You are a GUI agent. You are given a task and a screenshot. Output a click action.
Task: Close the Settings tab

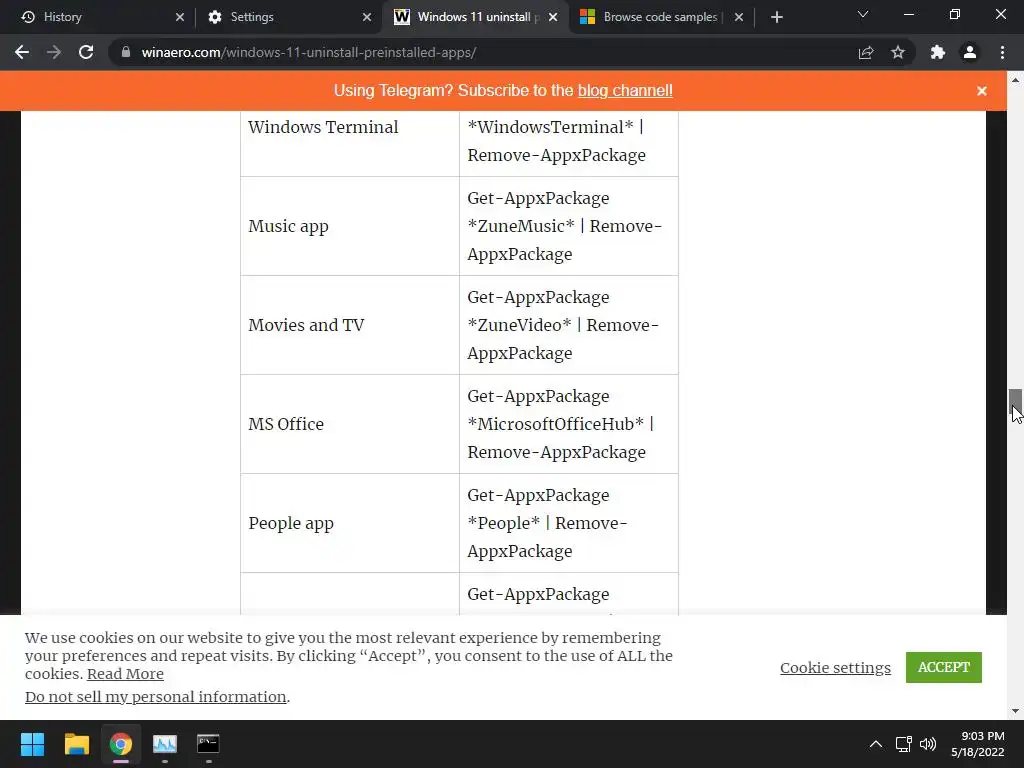pyautogui.click(x=366, y=17)
